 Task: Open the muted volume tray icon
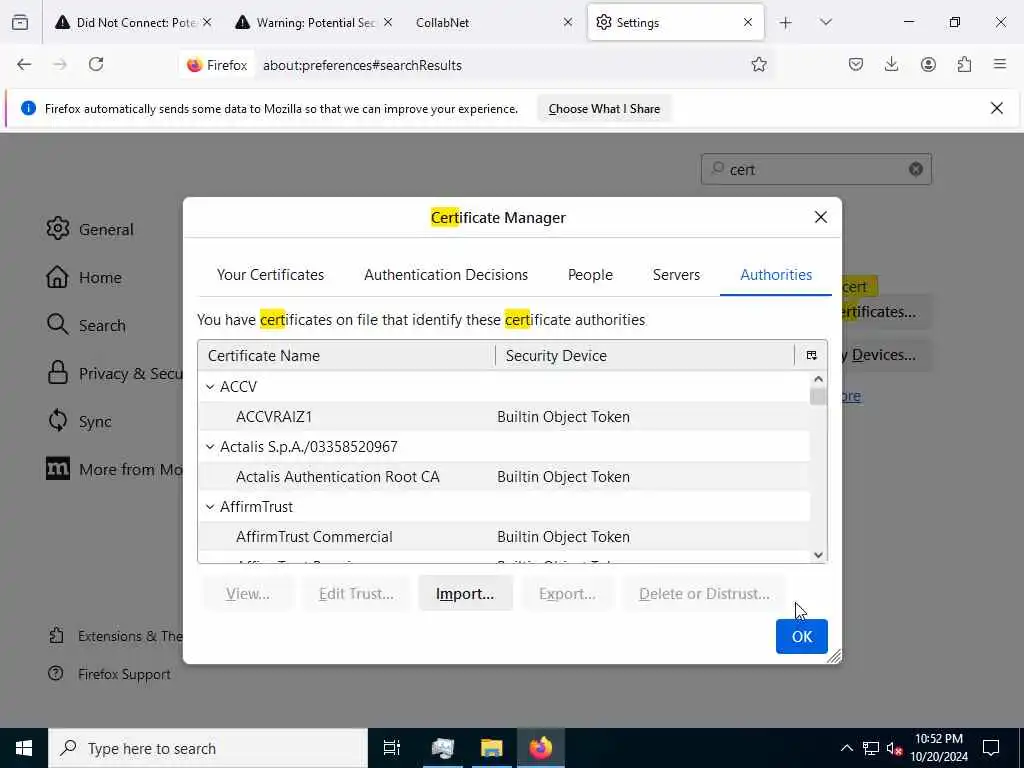coord(894,748)
